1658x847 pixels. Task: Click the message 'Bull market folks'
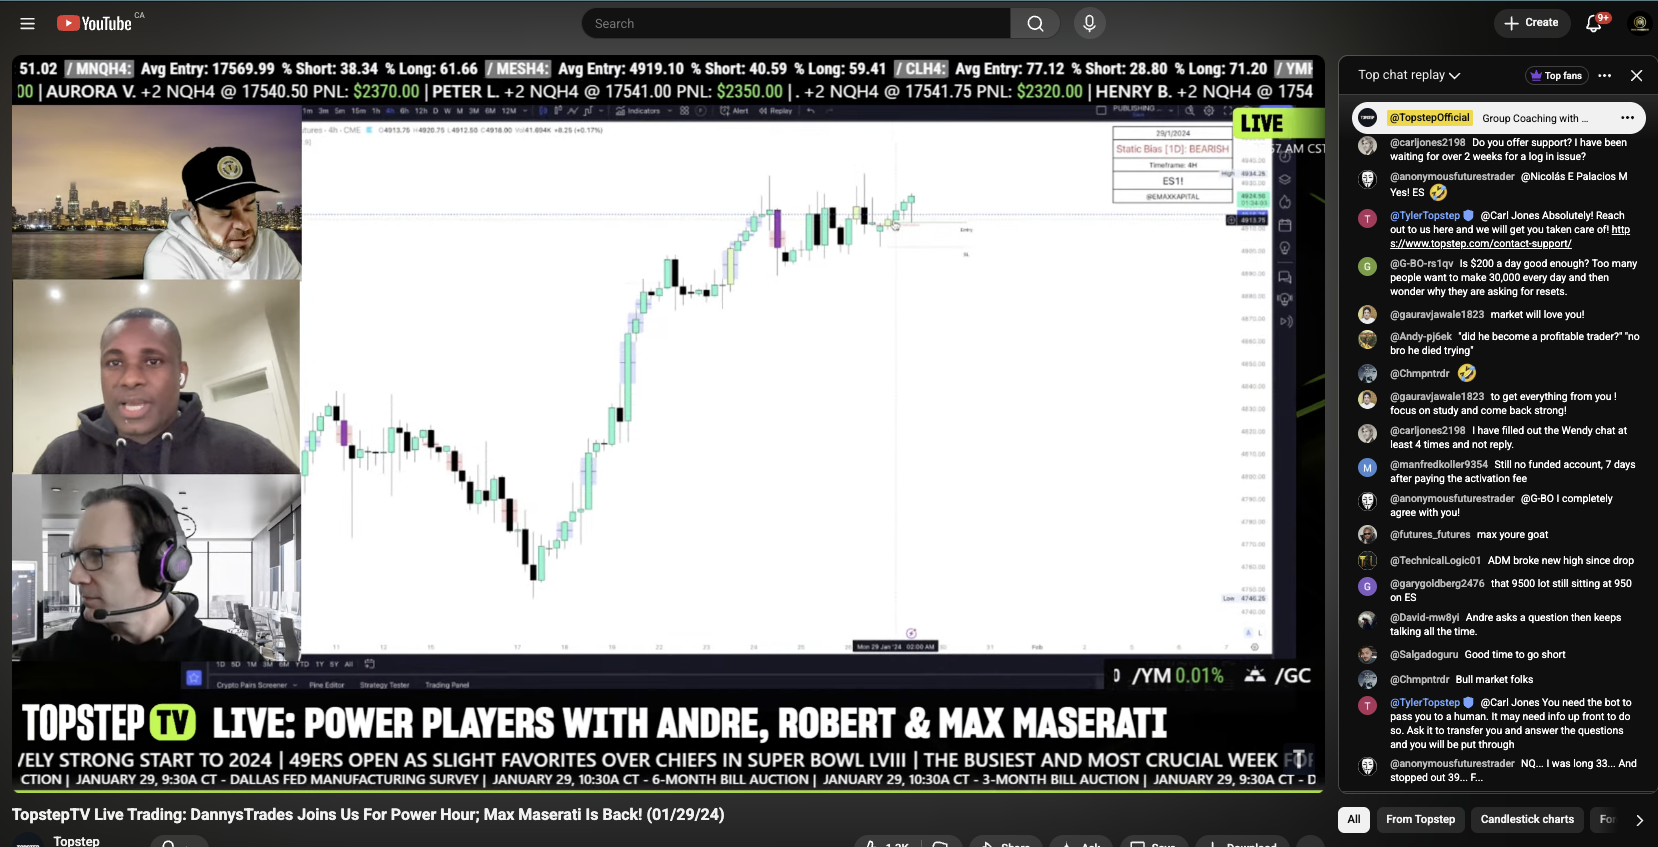point(1494,680)
